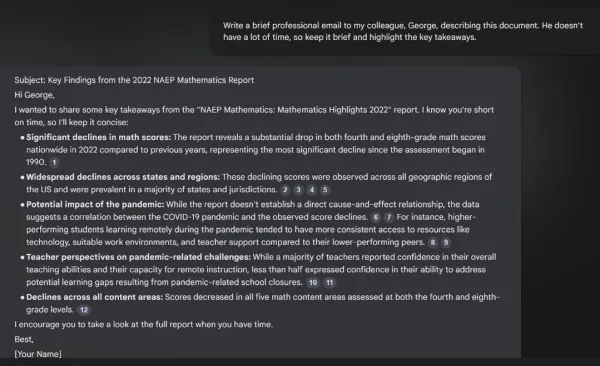Open citation badge number 7
This screenshot has width=600, height=366.
pyautogui.click(x=389, y=217)
